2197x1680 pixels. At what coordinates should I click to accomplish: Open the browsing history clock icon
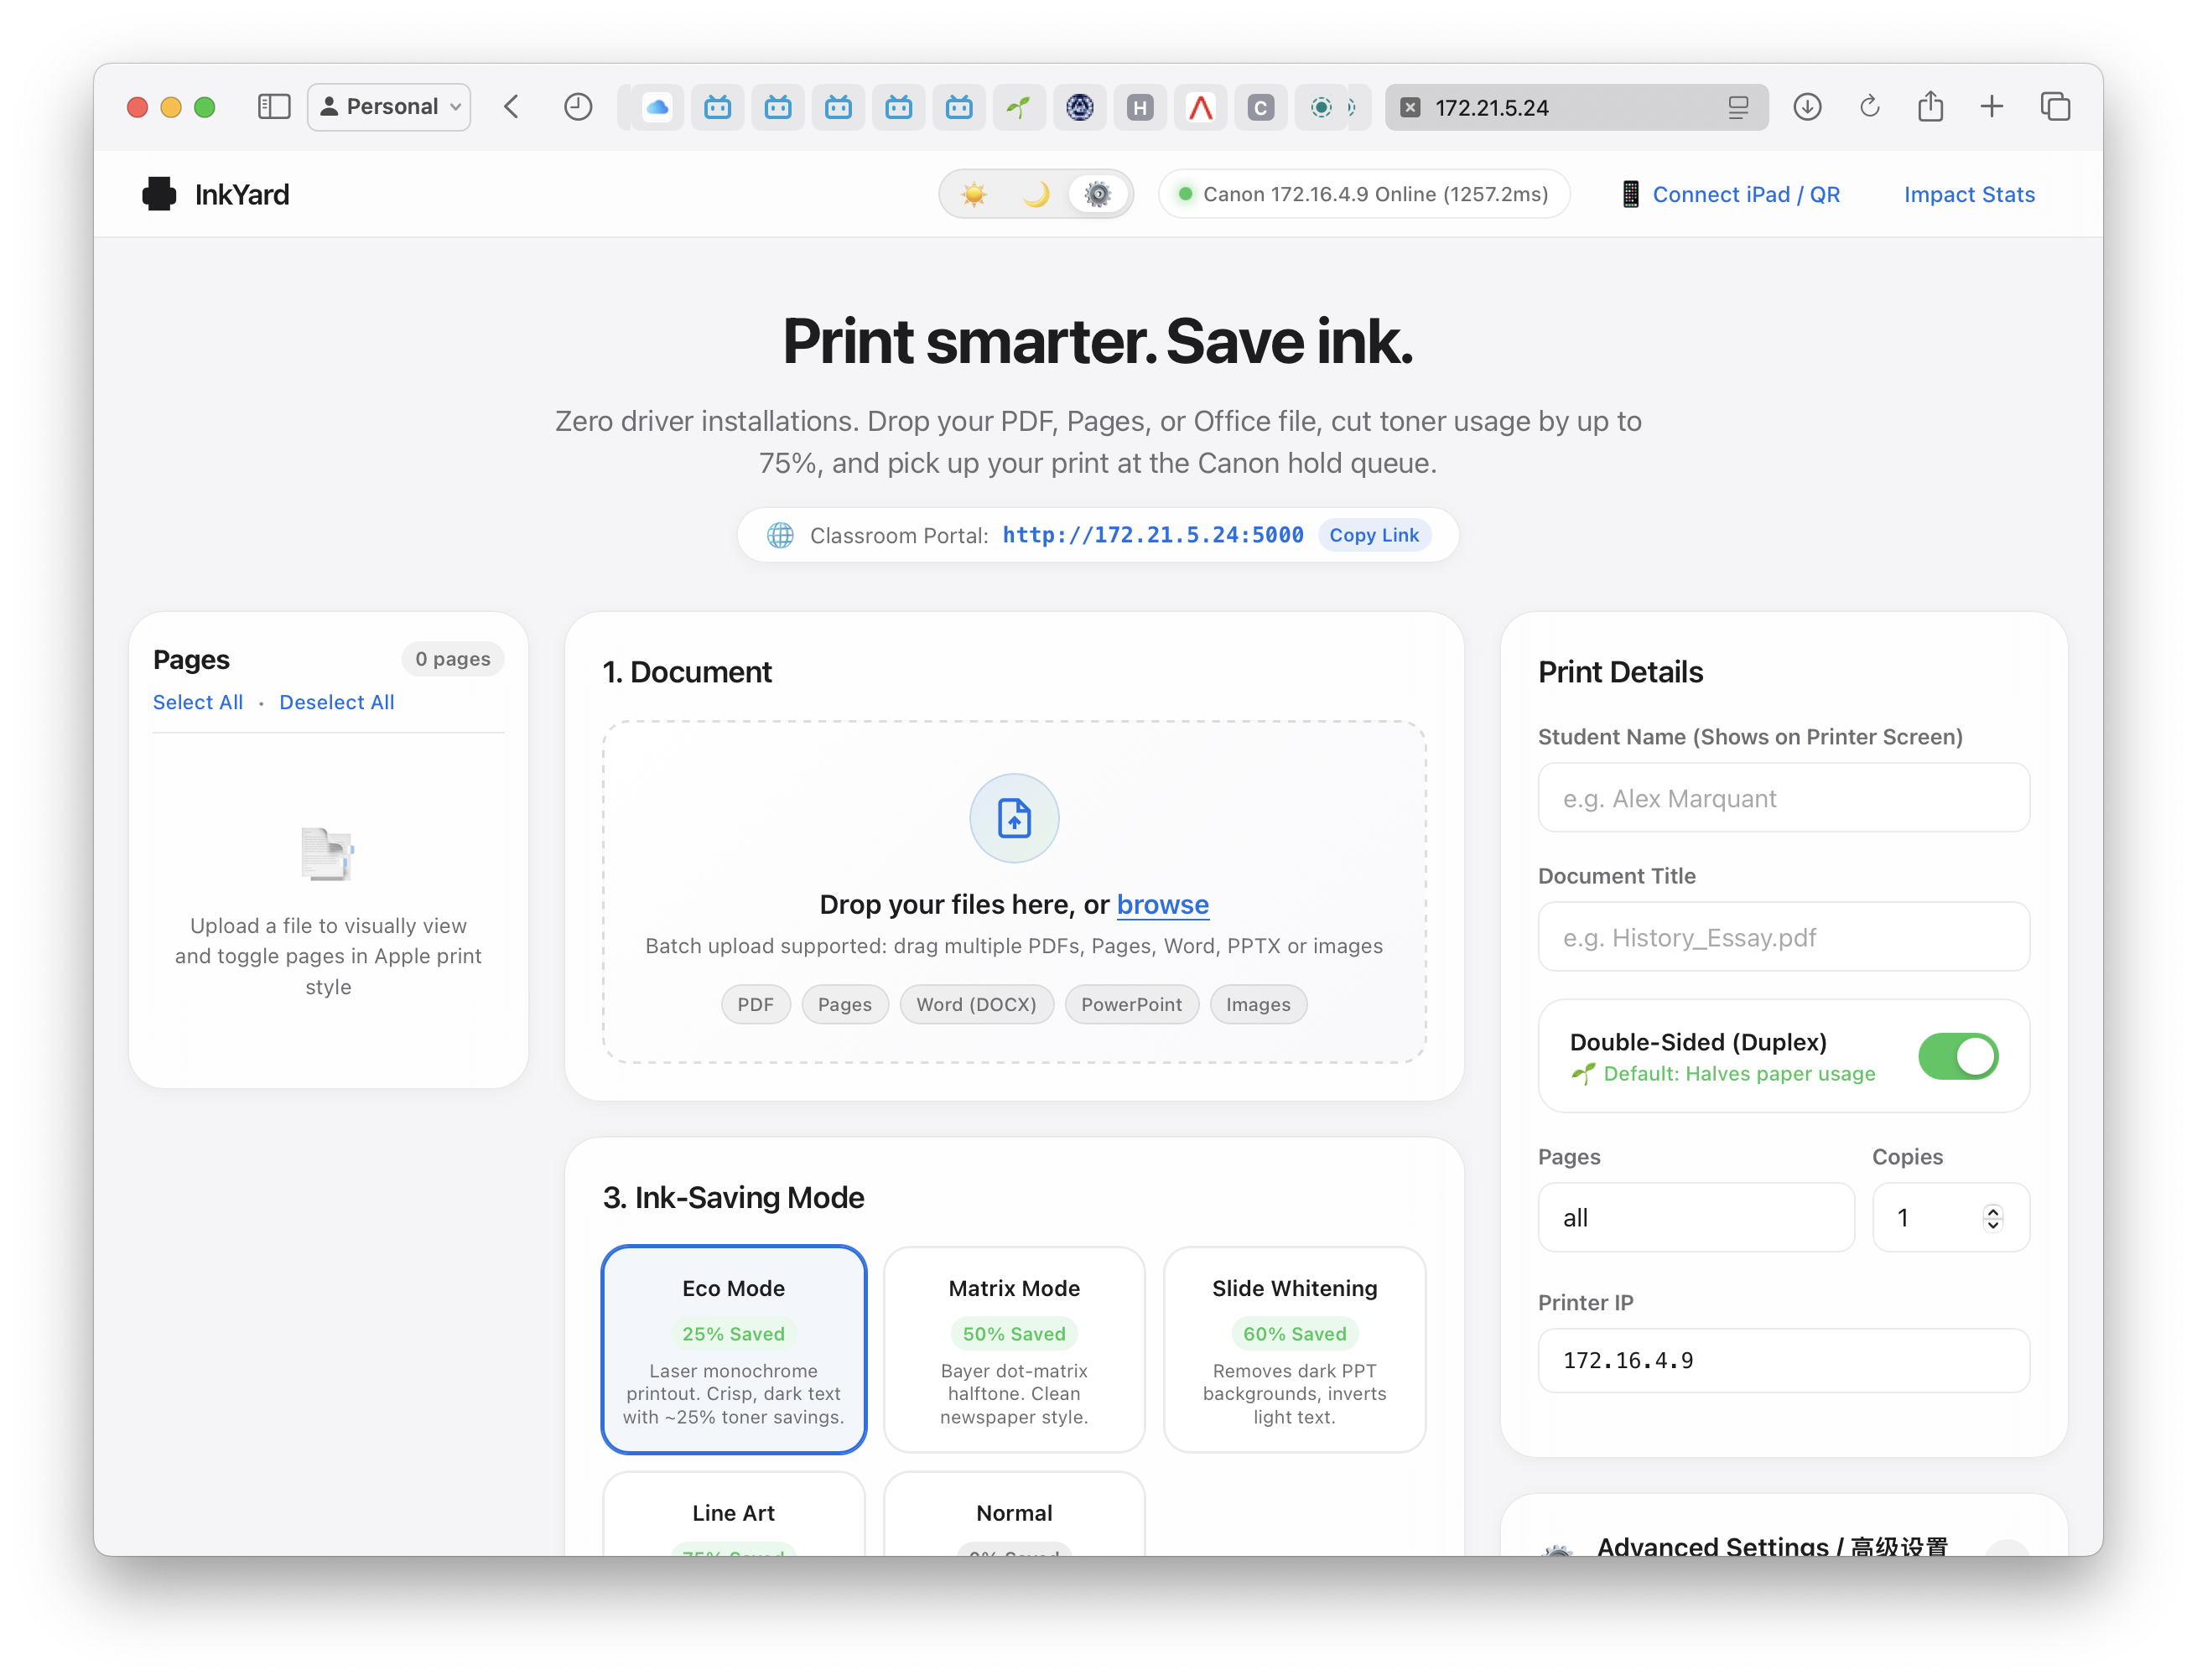click(577, 107)
